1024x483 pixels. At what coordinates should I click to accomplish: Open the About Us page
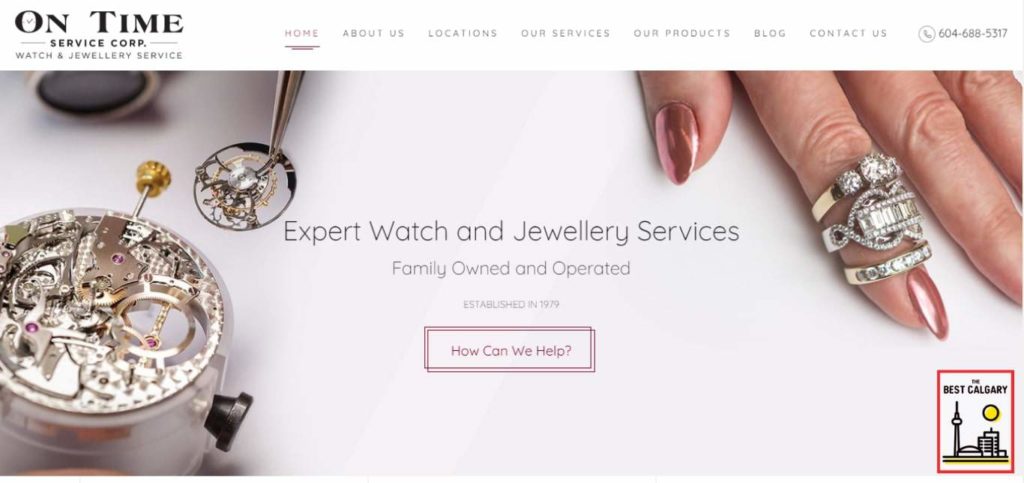click(x=374, y=33)
